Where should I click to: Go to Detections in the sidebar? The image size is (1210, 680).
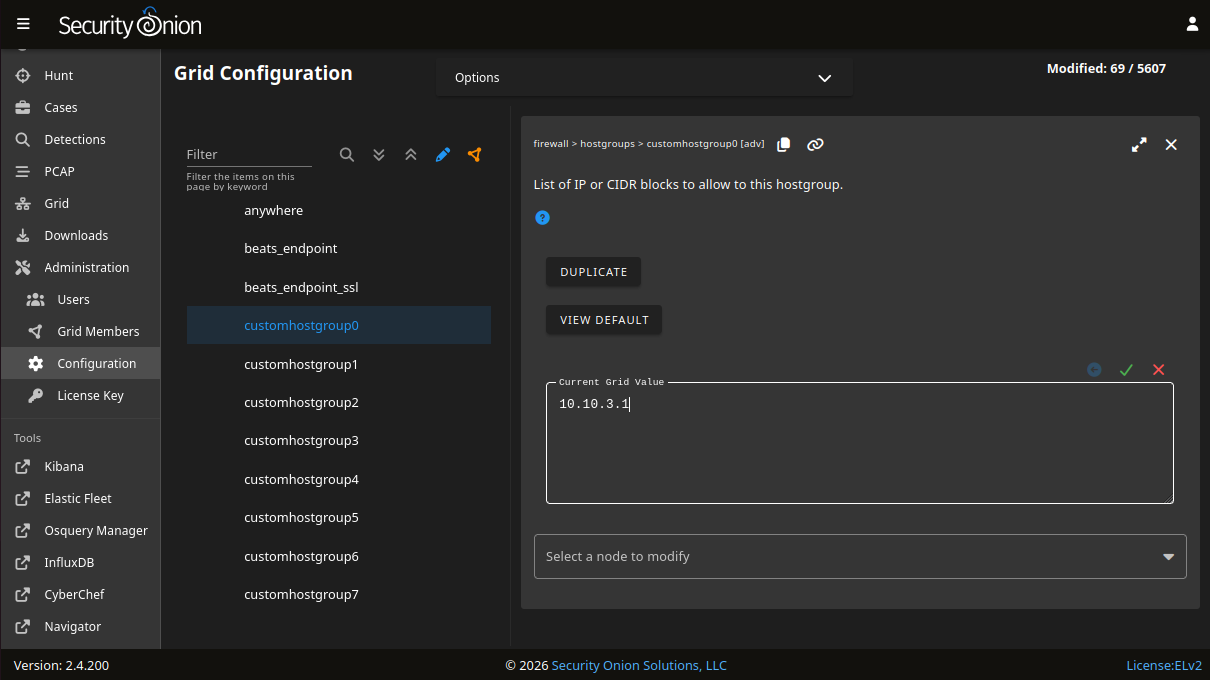pyautogui.click(x=75, y=140)
